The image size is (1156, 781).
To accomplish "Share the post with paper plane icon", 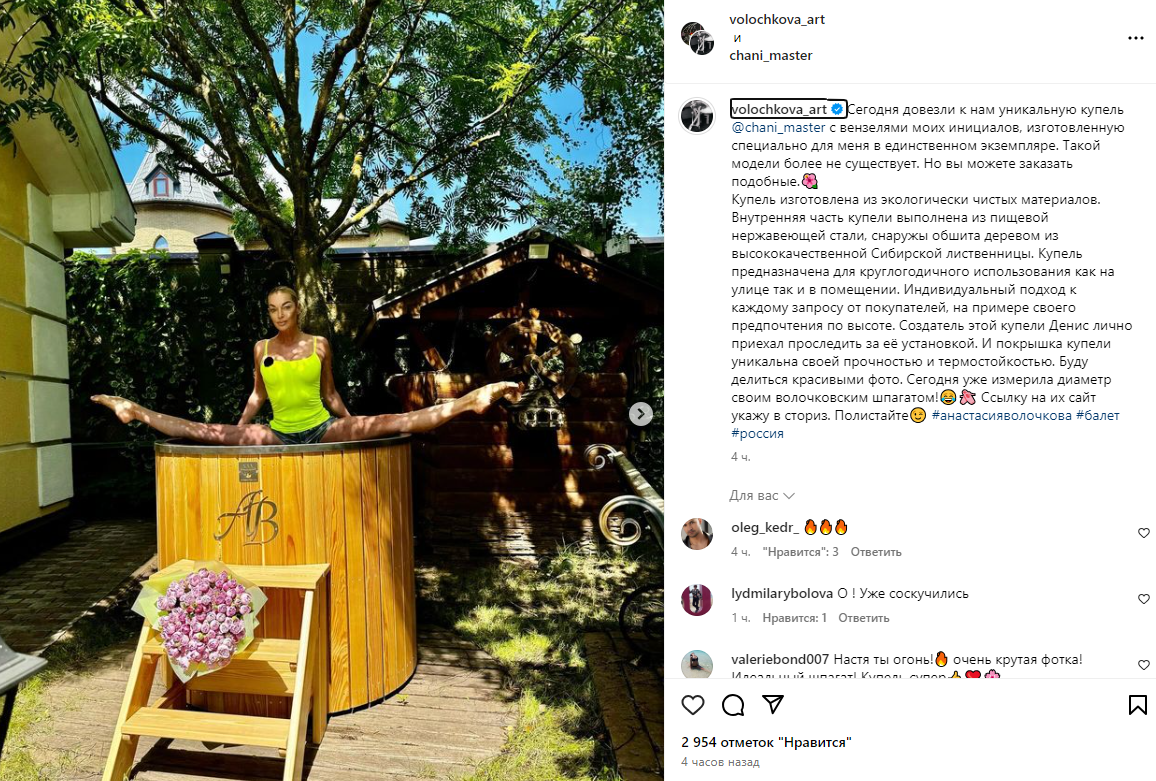I will 772,705.
